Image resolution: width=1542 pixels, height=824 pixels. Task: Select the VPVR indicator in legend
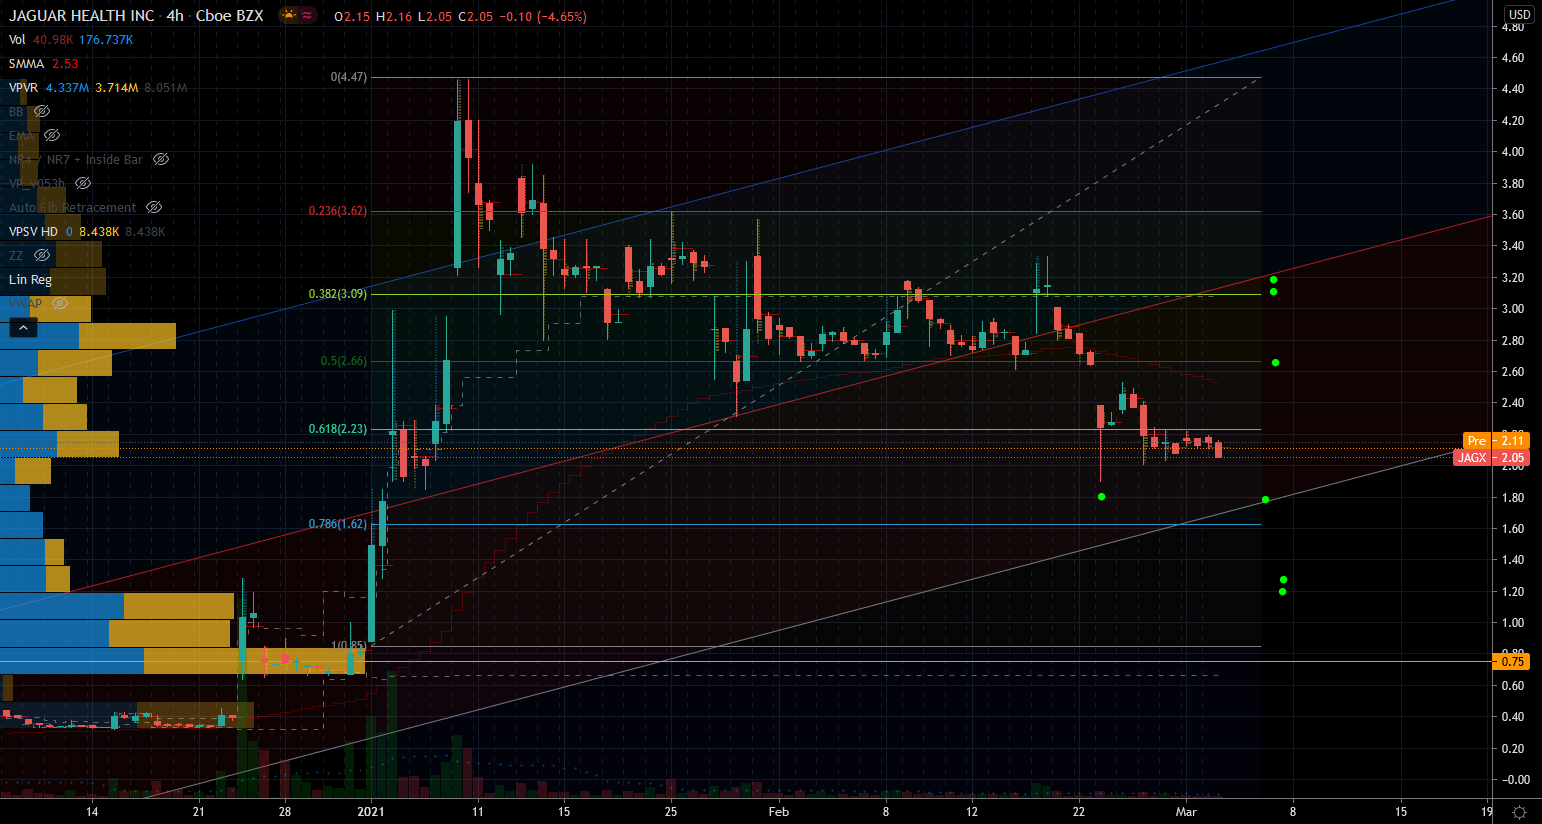click(24, 88)
